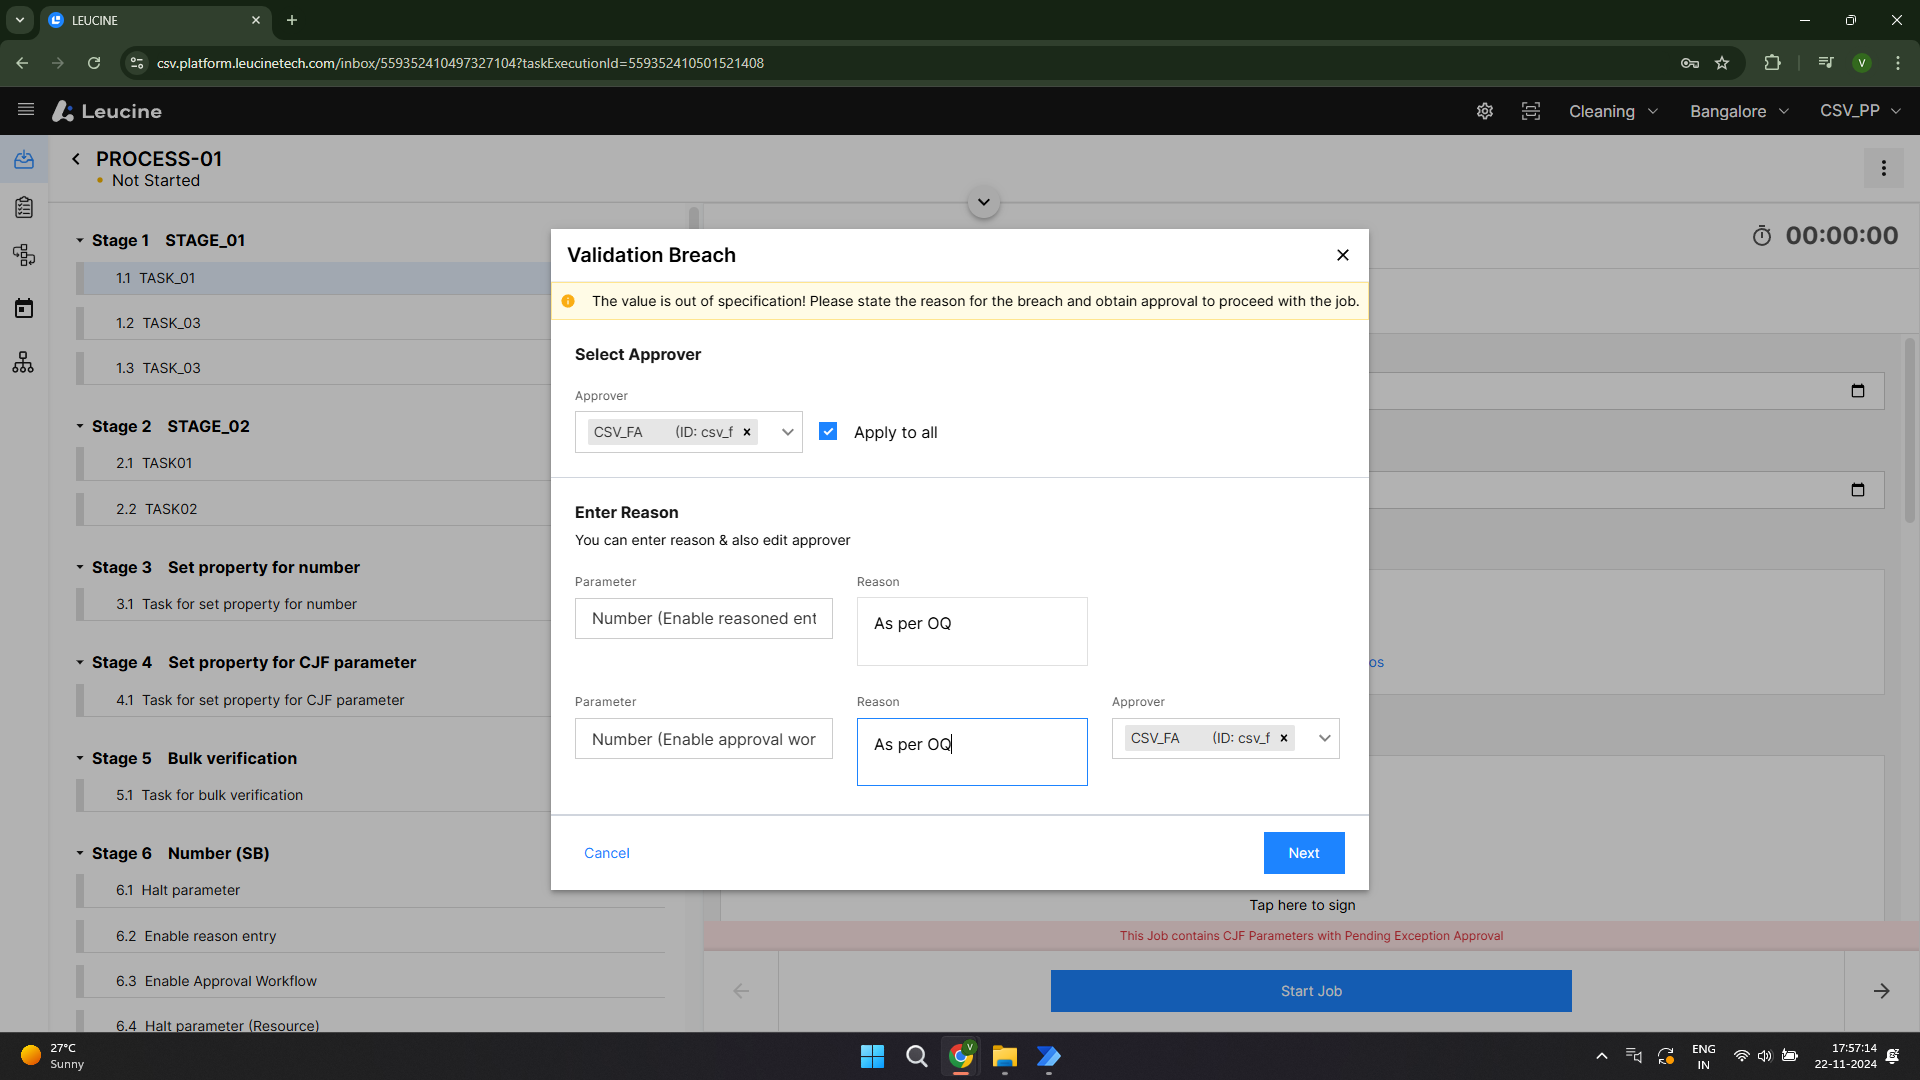1920x1080 pixels.
Task: Open the Approver dropdown under Select Approver
Action: coord(787,432)
